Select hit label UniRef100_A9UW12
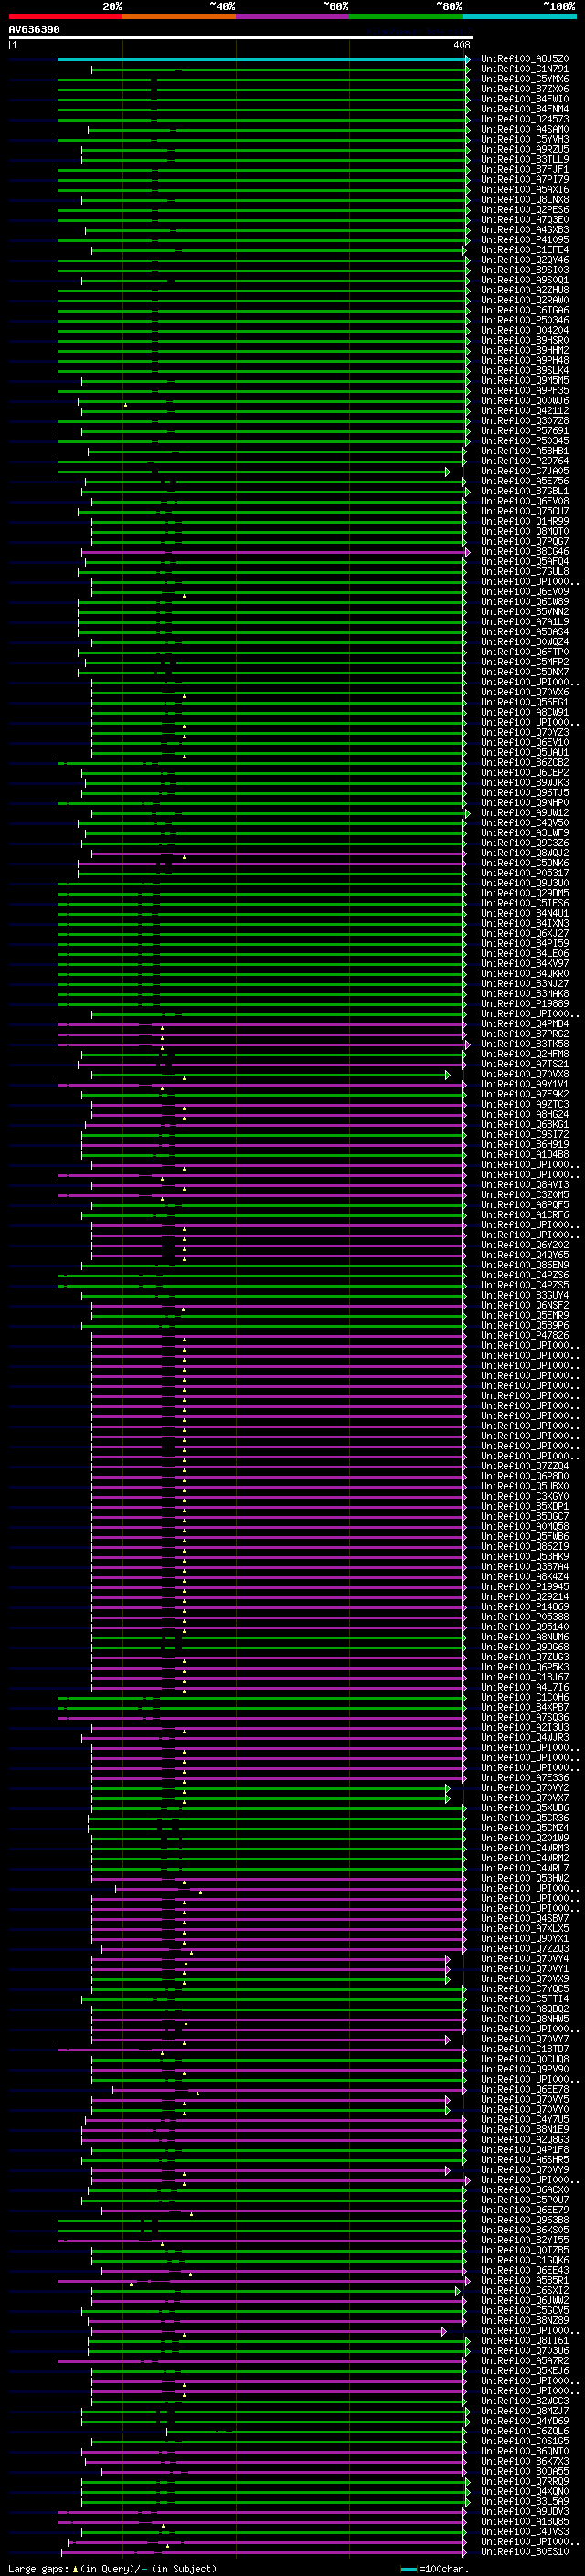The height and width of the screenshot is (2576, 585). coord(525,812)
